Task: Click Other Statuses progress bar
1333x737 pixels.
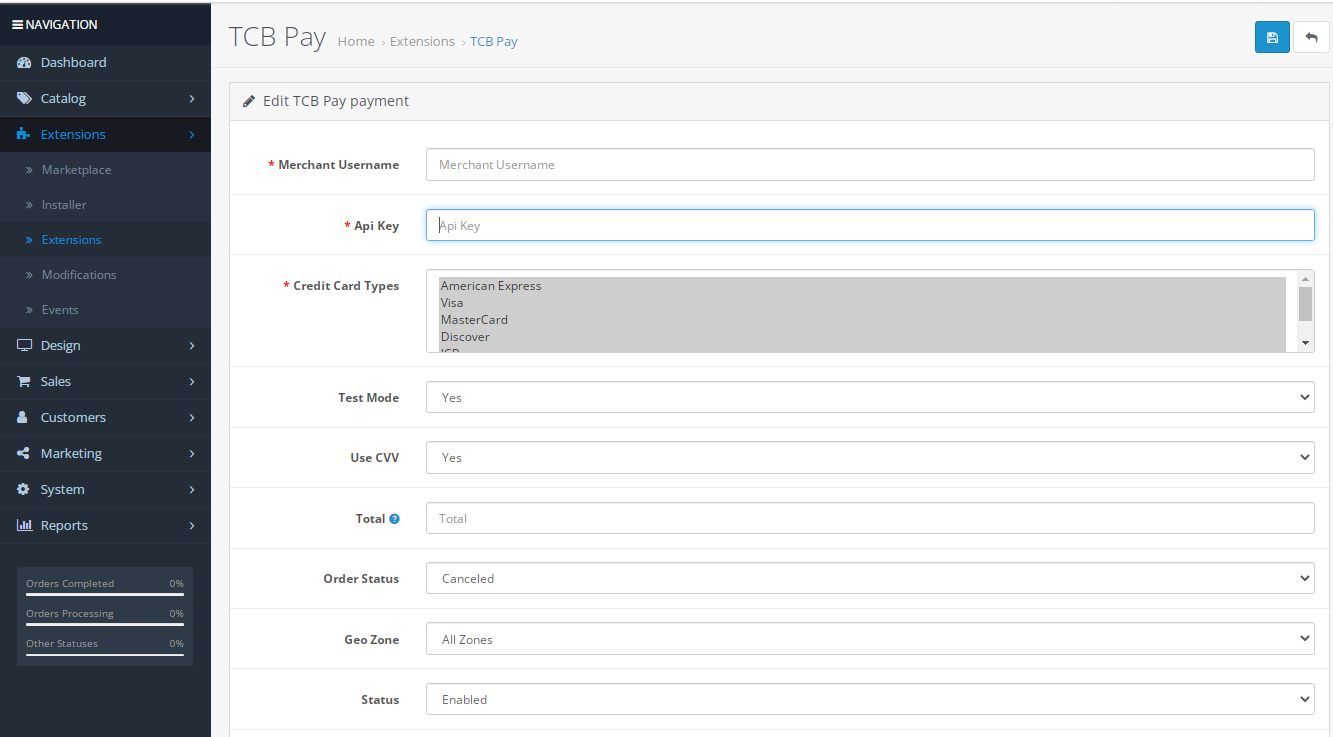Action: [x=105, y=655]
